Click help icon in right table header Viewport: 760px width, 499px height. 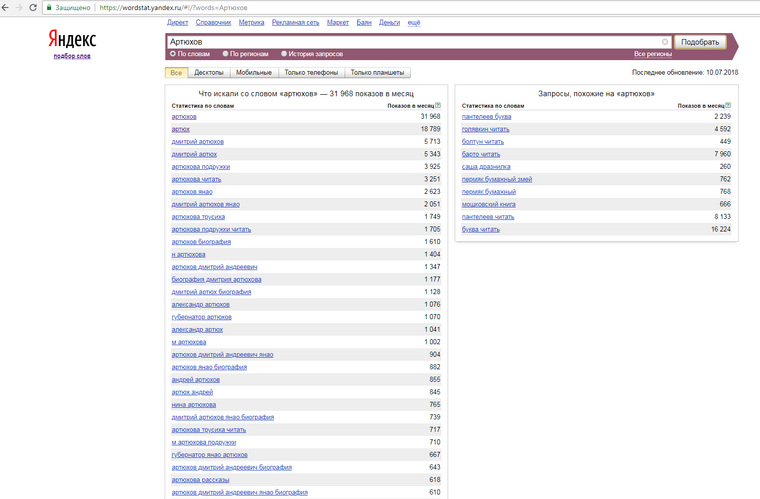[x=728, y=105]
